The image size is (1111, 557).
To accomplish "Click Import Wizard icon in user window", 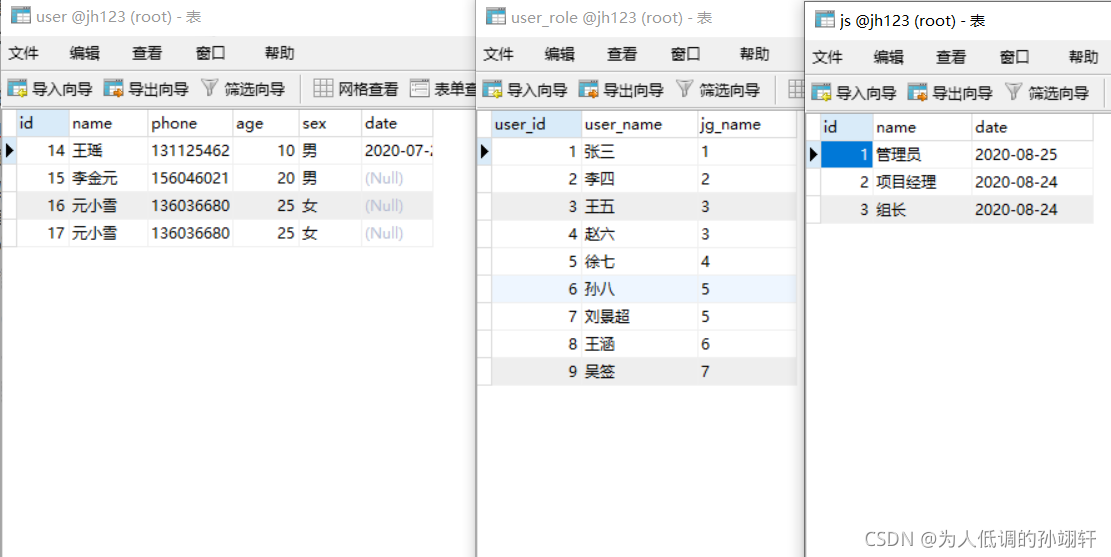I will tap(18, 89).
